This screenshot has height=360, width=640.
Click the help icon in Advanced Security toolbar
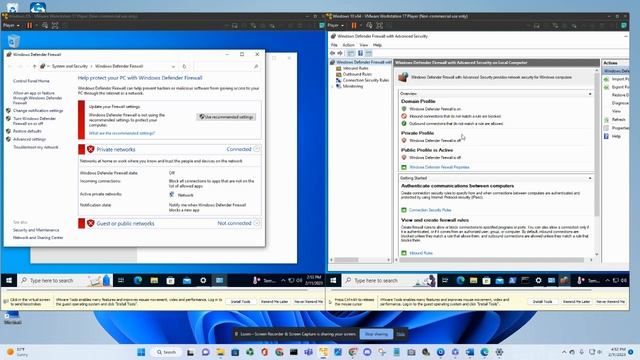point(360,53)
